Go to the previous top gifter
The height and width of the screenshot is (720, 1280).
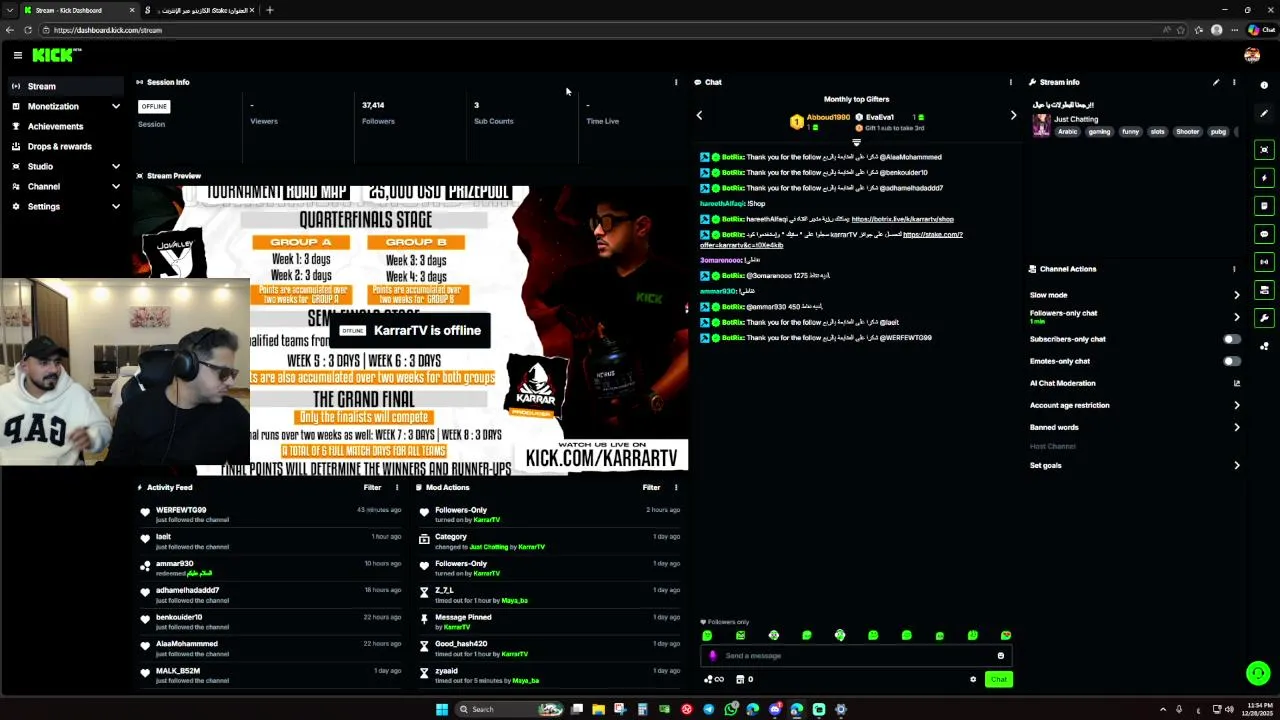pos(699,115)
